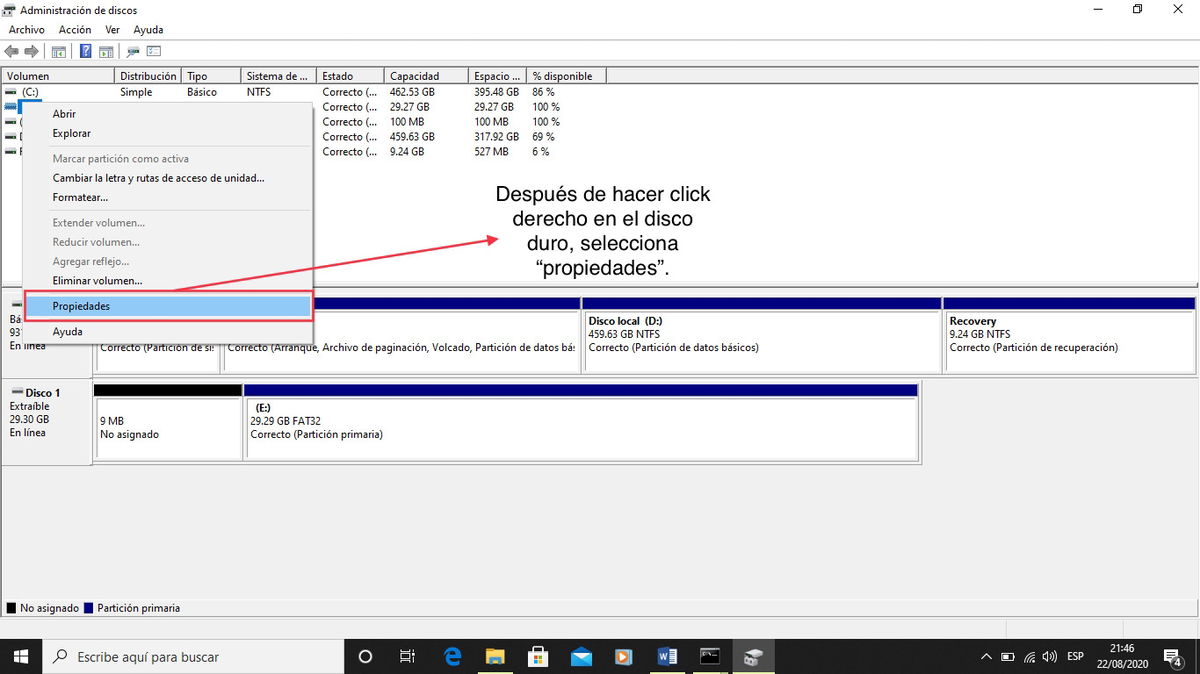This screenshot has width=1200, height=674.
Task: Choose Formatear... from the context menu
Action: pyautogui.click(x=80, y=197)
